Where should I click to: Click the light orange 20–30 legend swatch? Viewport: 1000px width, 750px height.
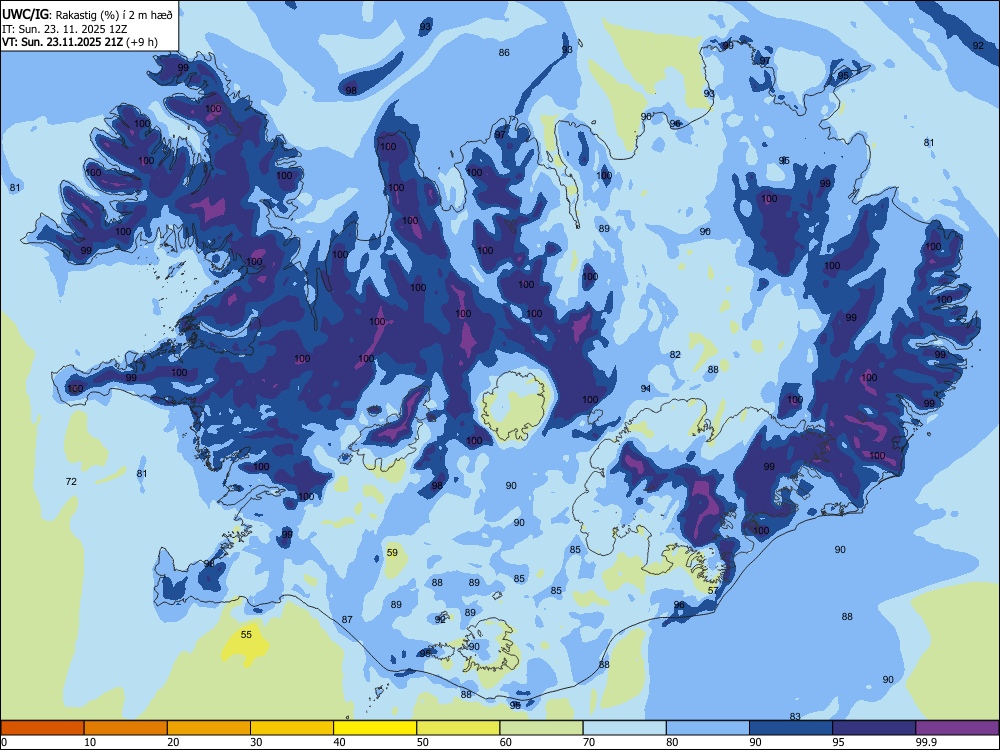tap(209, 728)
